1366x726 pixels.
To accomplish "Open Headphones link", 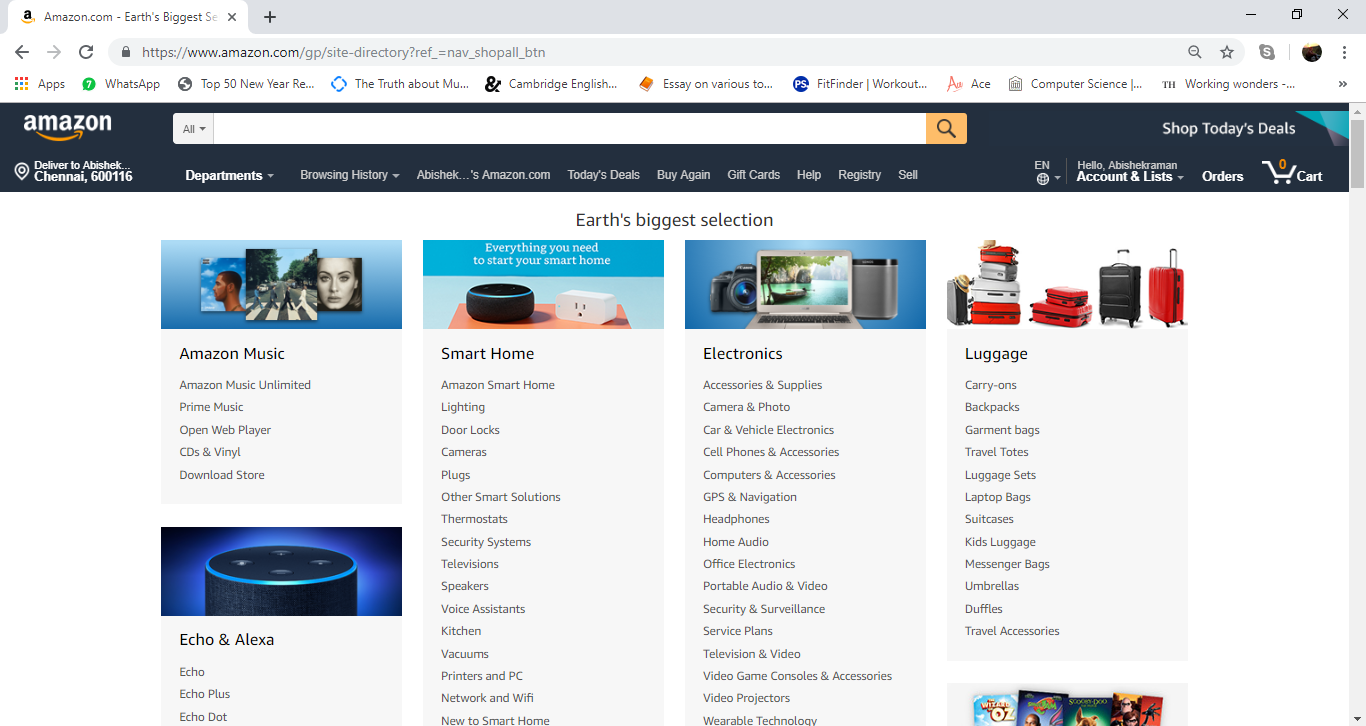I will click(736, 519).
